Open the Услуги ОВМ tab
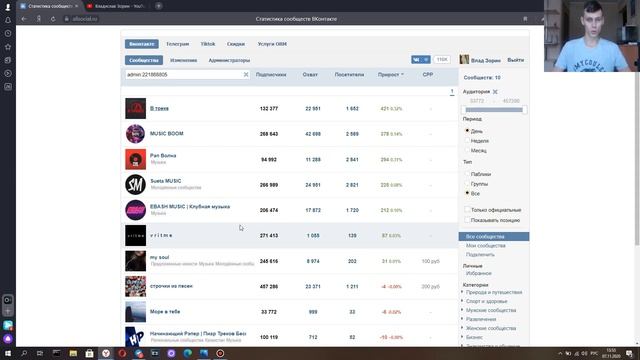Screen dimensions: 640x360 click(272, 44)
